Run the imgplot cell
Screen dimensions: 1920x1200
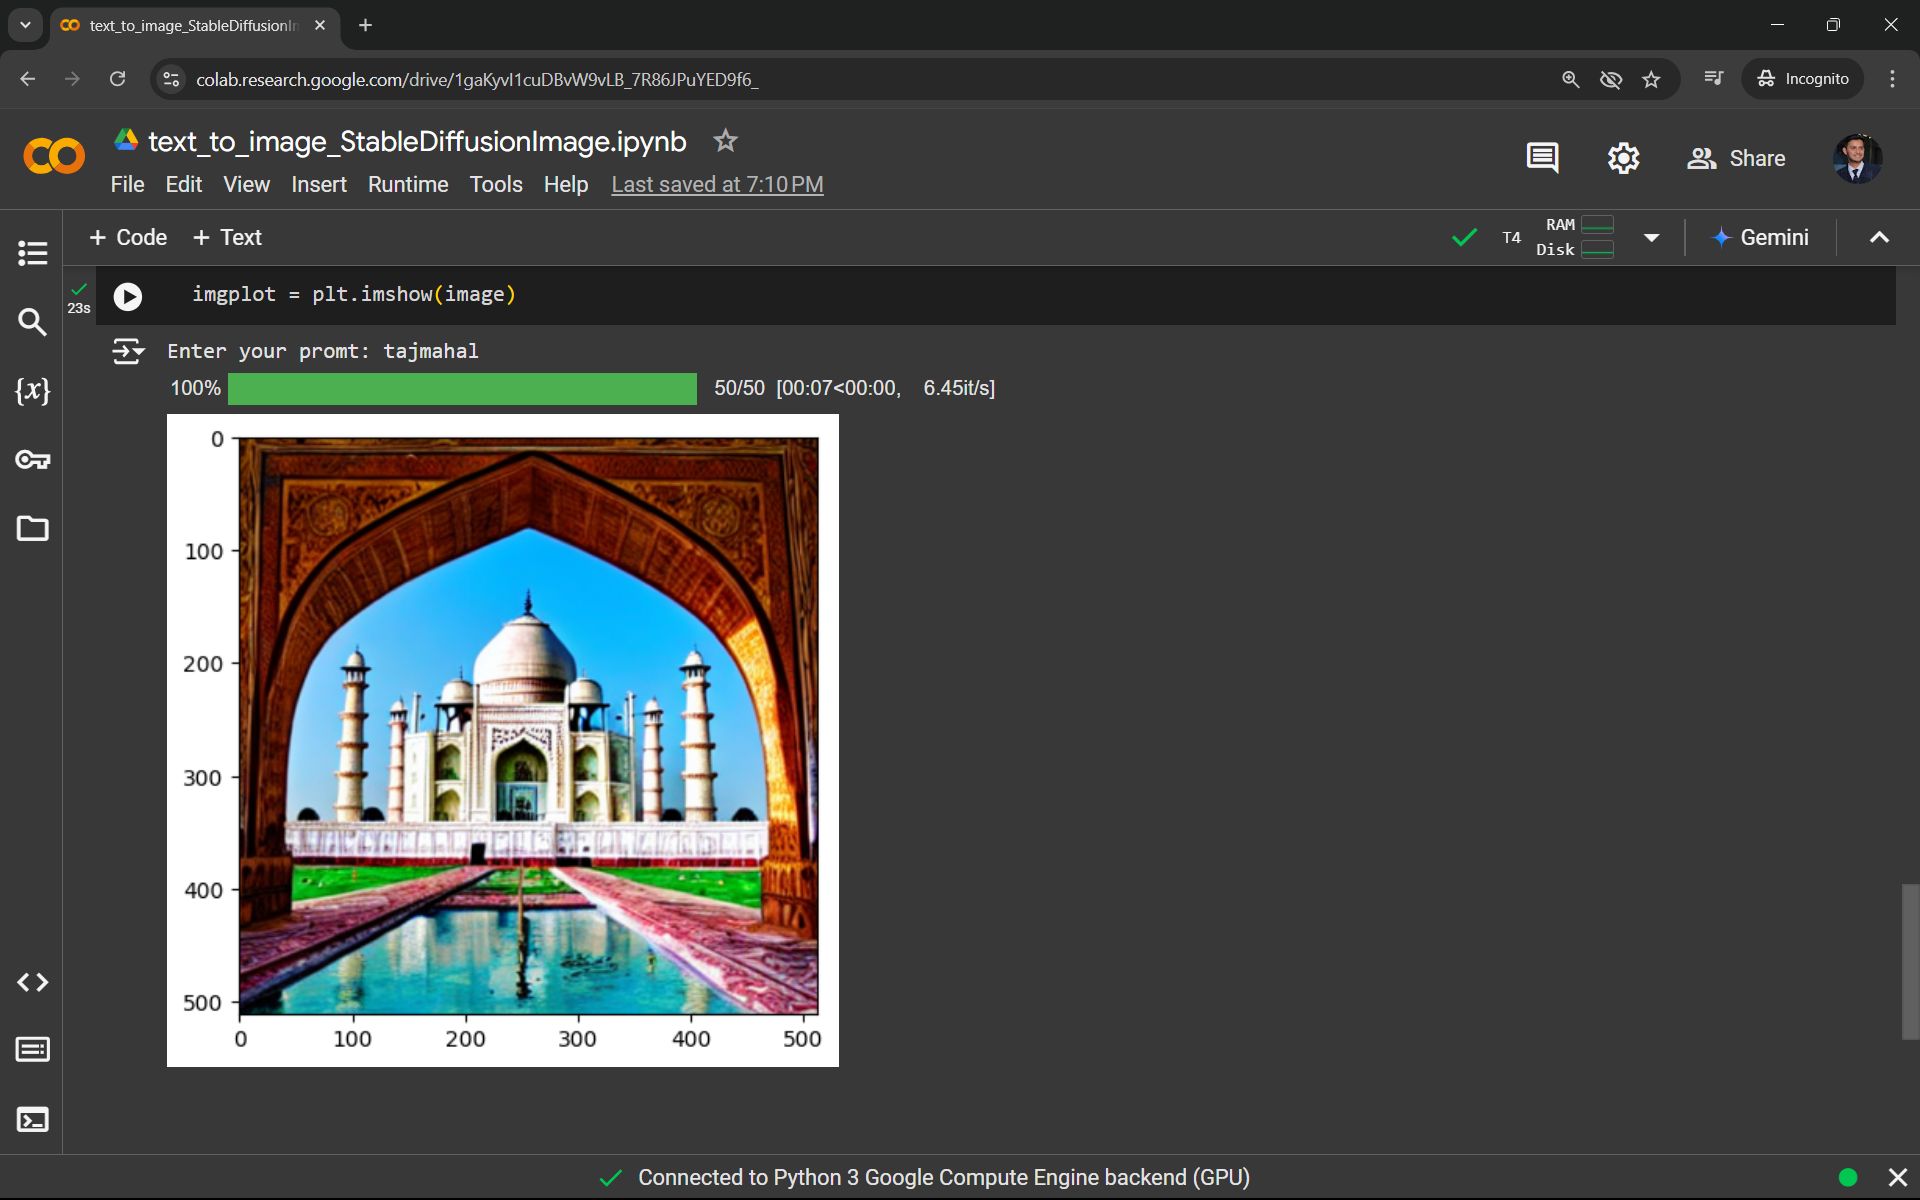127,295
